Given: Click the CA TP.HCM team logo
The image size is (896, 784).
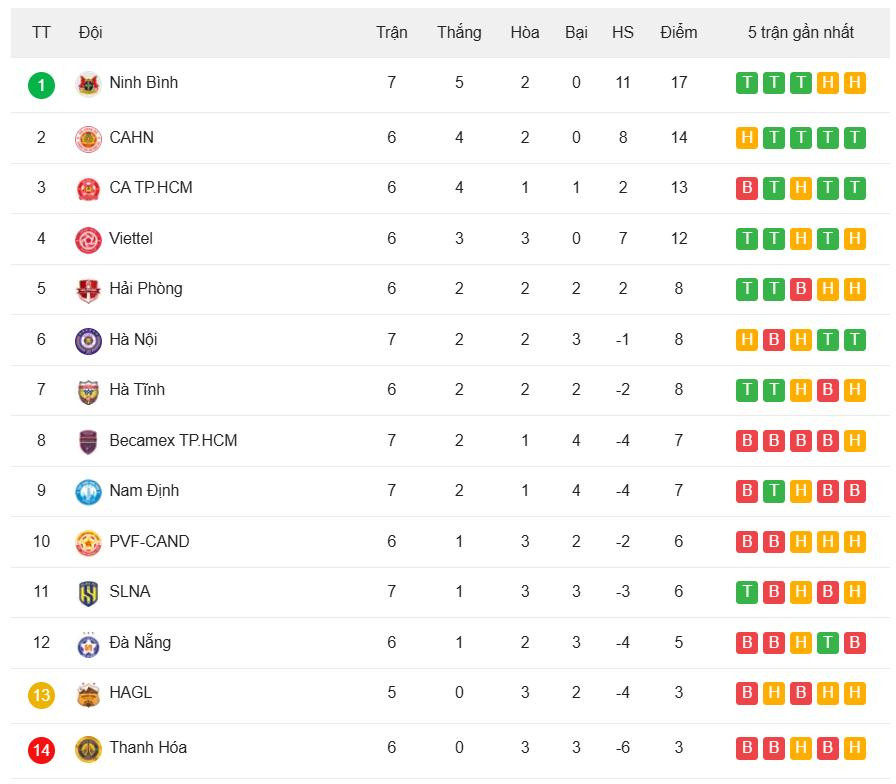Looking at the screenshot, I should 89,189.
